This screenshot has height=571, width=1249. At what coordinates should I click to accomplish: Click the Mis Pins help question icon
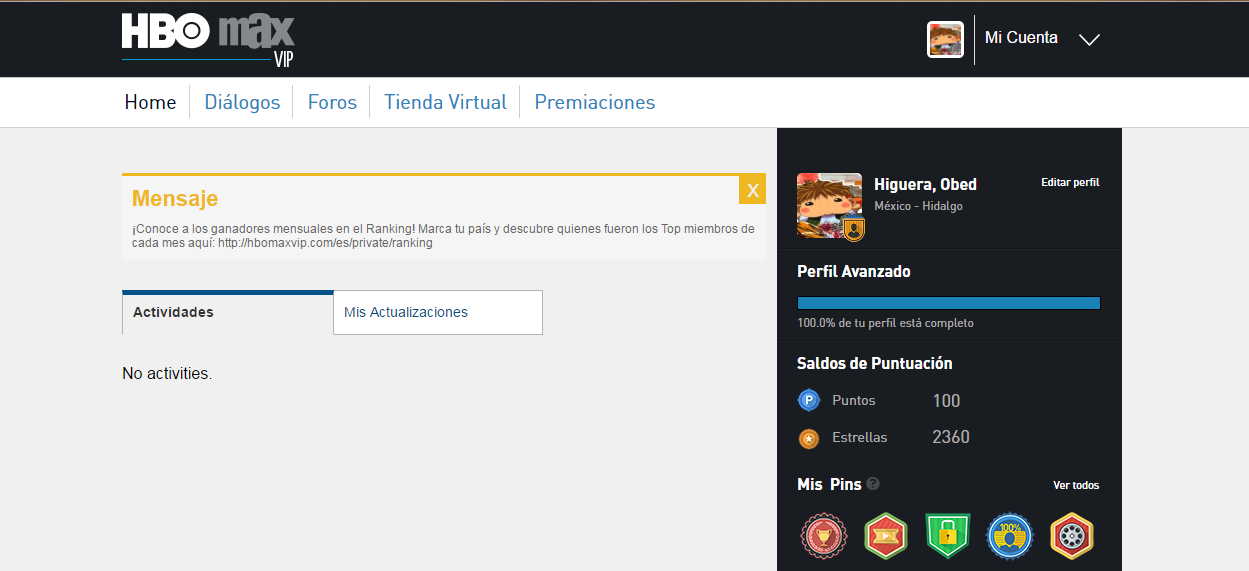click(x=873, y=484)
